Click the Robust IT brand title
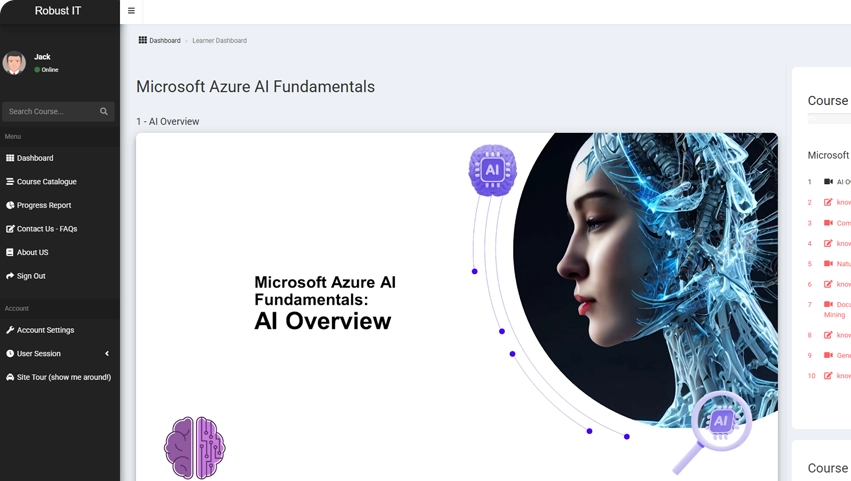The image size is (851, 481). pos(58,11)
